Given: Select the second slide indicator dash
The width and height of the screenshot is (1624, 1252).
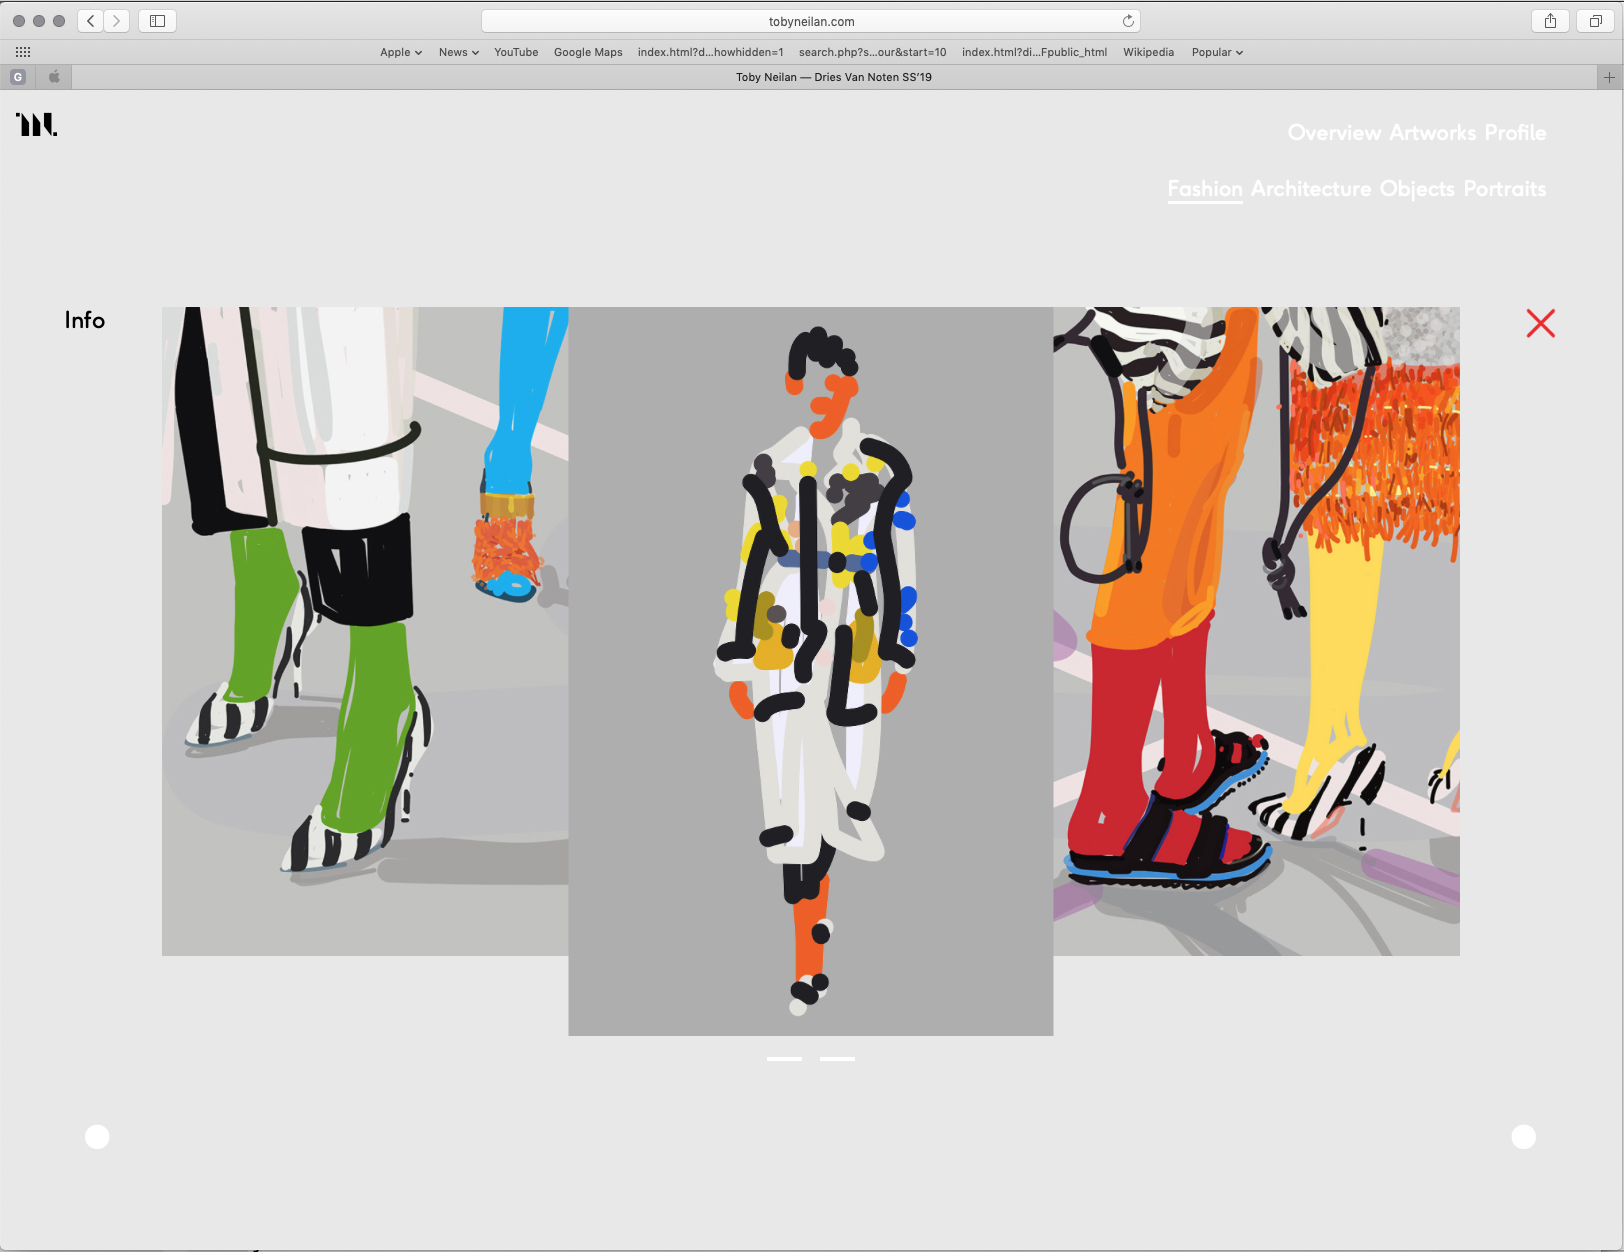Looking at the screenshot, I should pos(837,1058).
